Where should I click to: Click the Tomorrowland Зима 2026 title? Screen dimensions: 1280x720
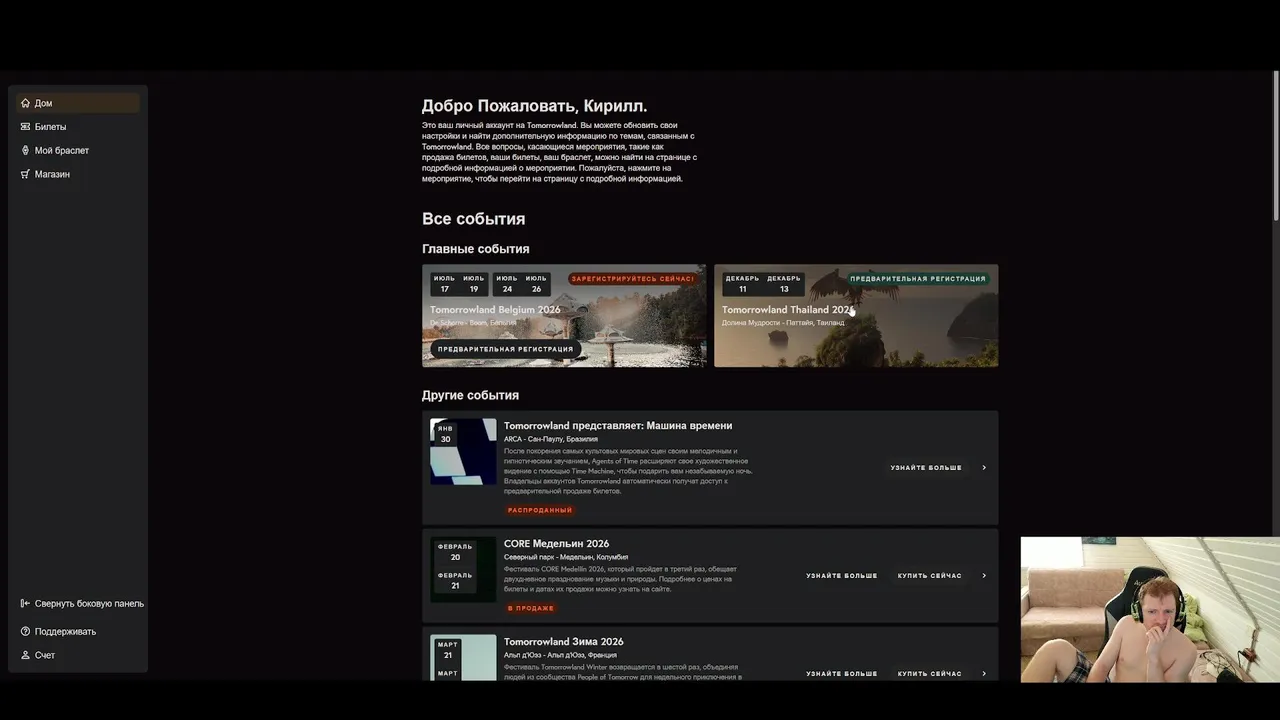[564, 642]
